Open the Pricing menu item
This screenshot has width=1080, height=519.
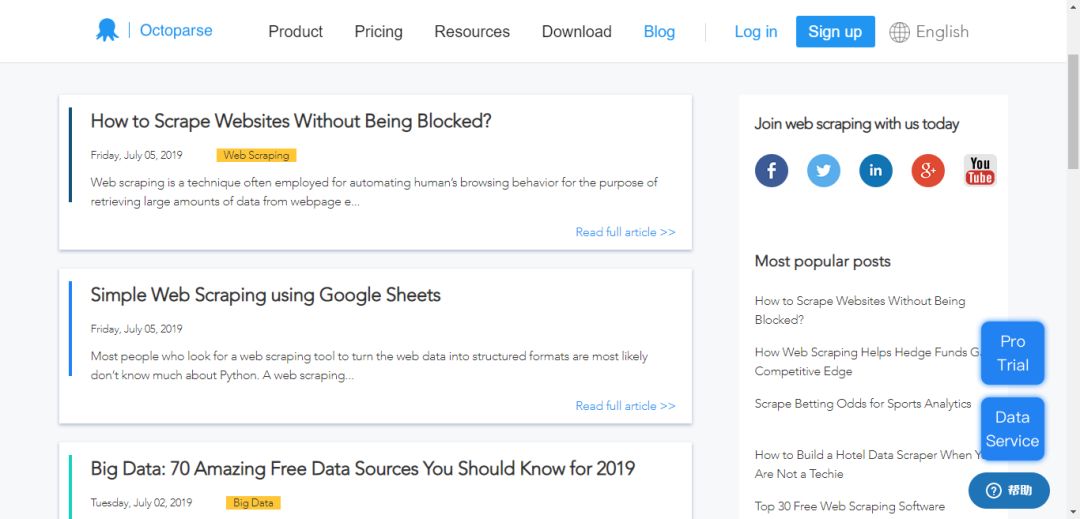point(378,31)
